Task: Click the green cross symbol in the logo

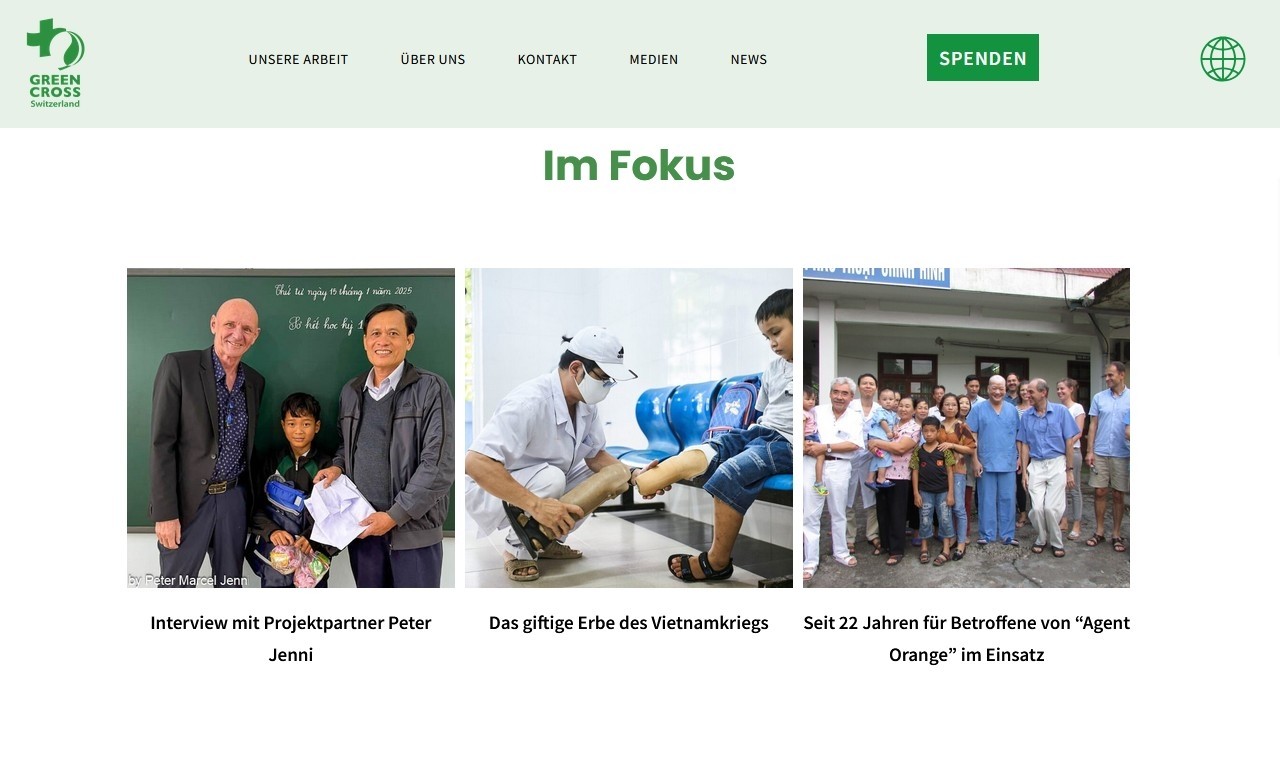Action: (x=44, y=40)
